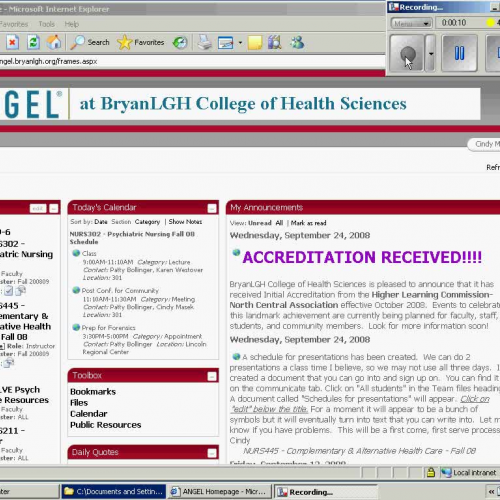View All announcements
This screenshot has width=500, height=500.
click(279, 223)
